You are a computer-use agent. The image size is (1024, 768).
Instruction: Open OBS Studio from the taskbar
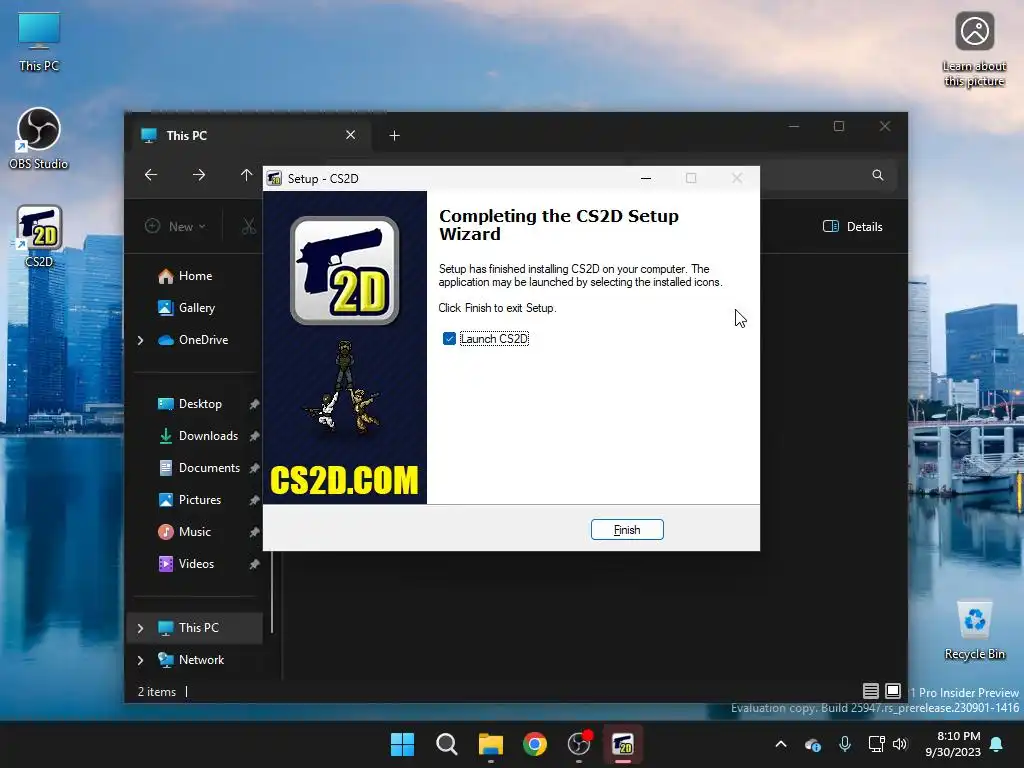click(579, 744)
